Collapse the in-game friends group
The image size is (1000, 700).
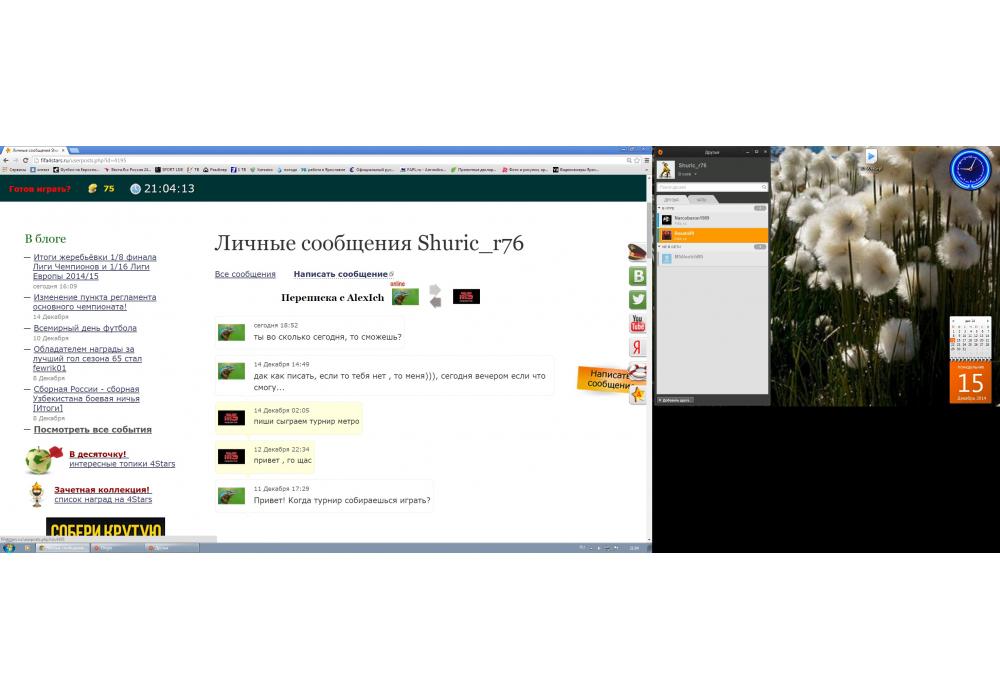click(661, 208)
